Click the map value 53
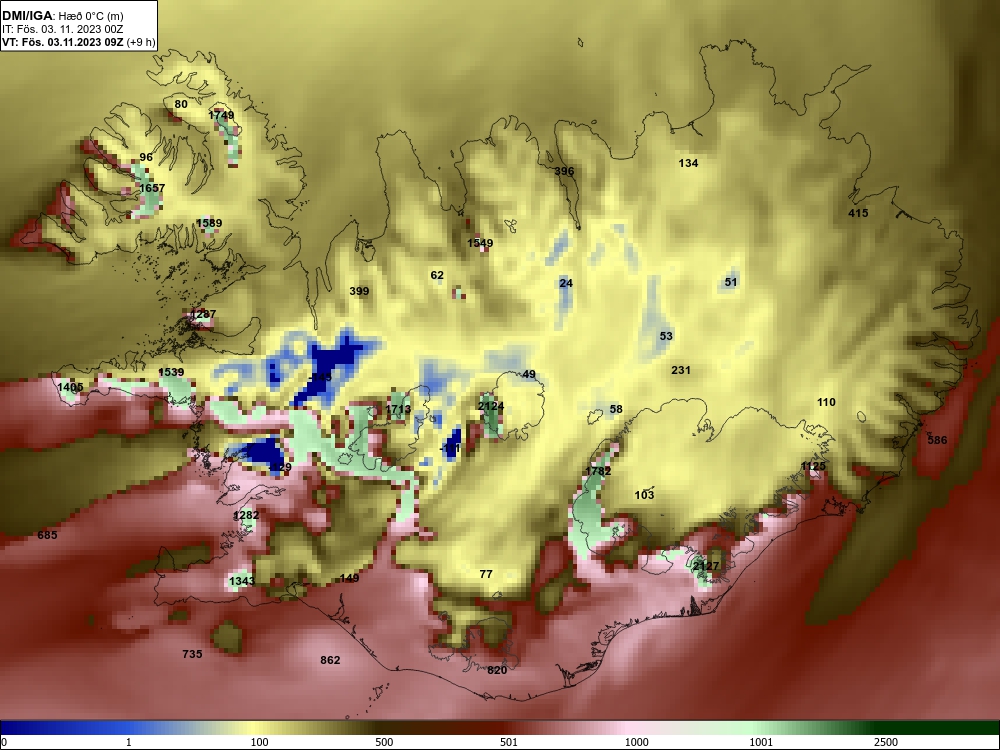 click(666, 336)
